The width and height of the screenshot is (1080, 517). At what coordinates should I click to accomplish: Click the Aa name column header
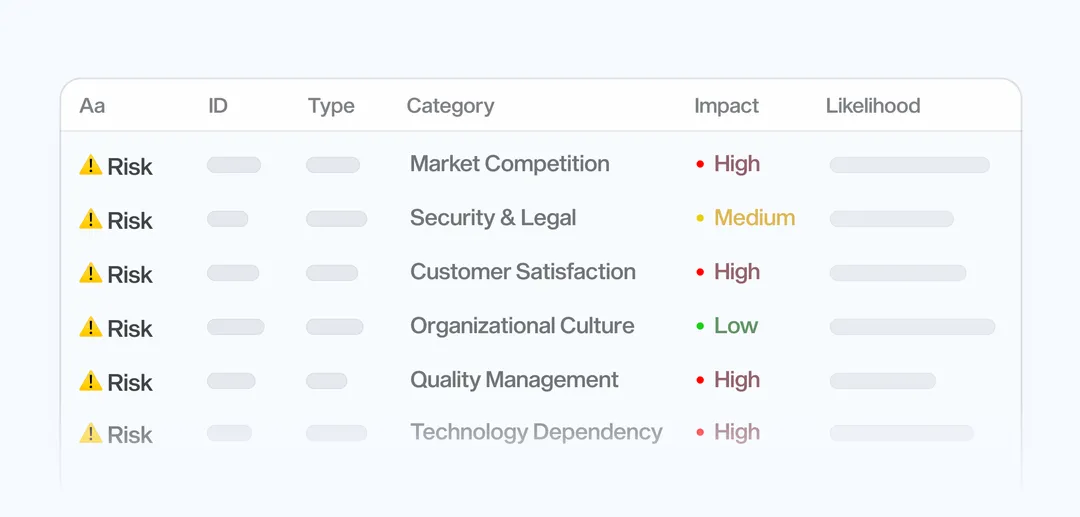pyautogui.click(x=92, y=106)
